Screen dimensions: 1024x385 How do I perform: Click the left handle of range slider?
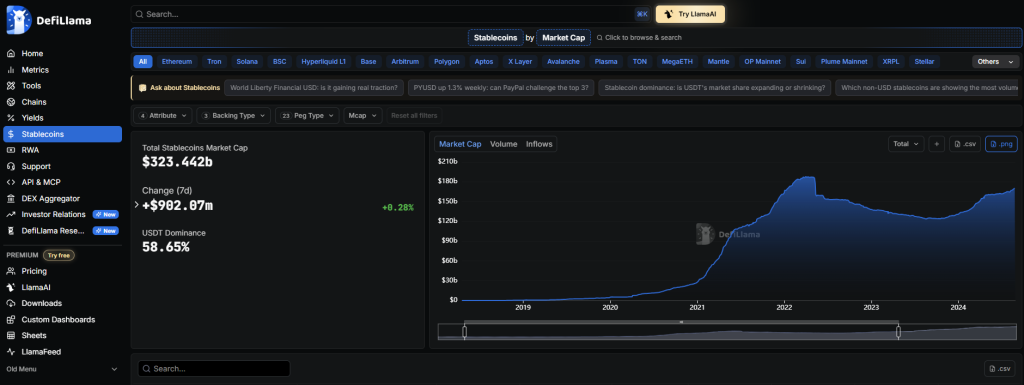pyautogui.click(x=464, y=331)
